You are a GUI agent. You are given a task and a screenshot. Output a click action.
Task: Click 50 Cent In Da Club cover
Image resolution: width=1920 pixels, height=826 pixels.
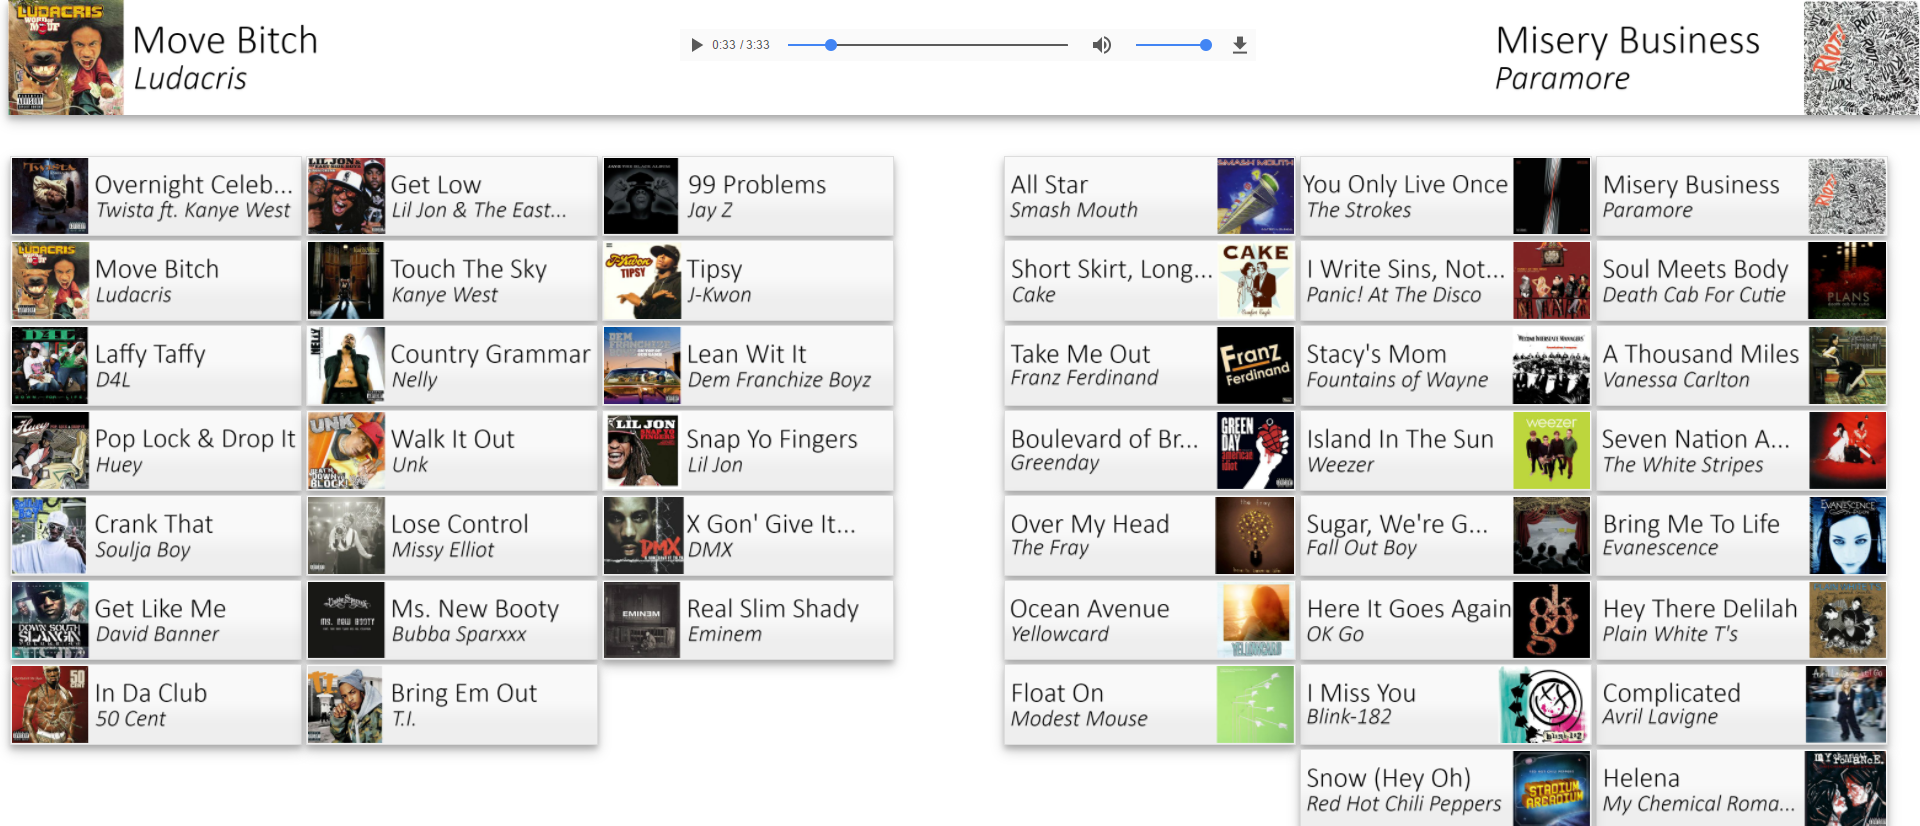coord(50,705)
